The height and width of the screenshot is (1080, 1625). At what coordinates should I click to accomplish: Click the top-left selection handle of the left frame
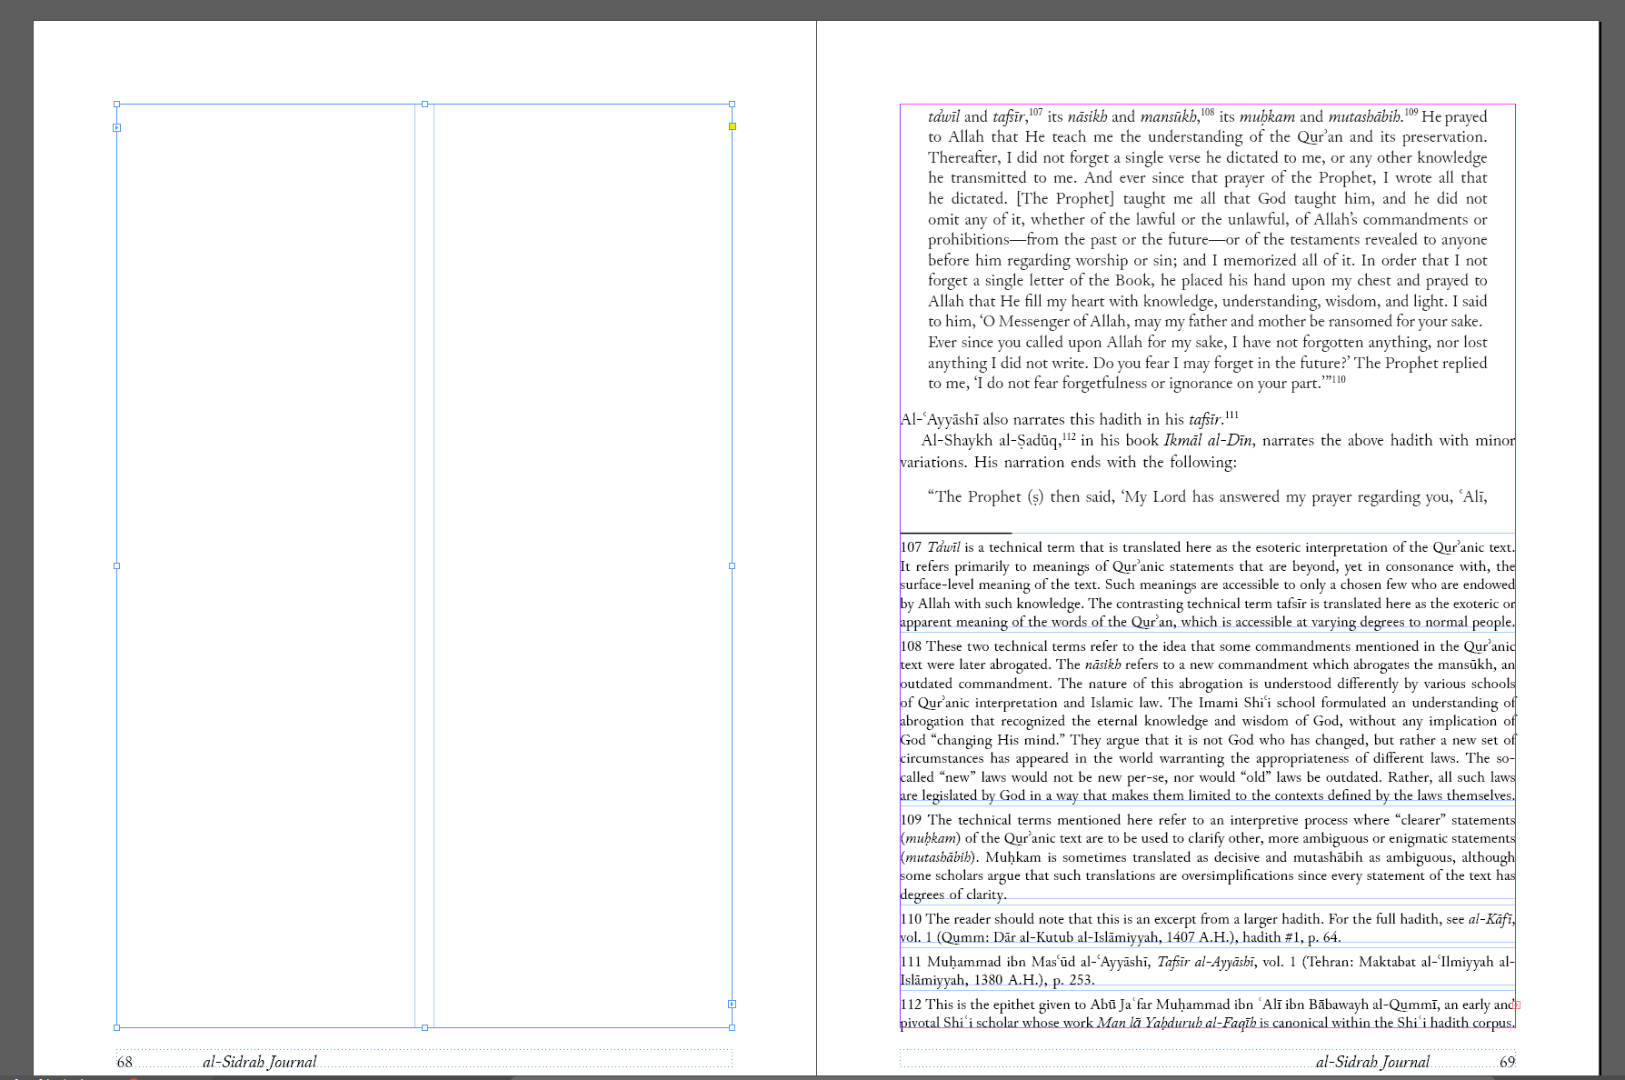(x=117, y=103)
